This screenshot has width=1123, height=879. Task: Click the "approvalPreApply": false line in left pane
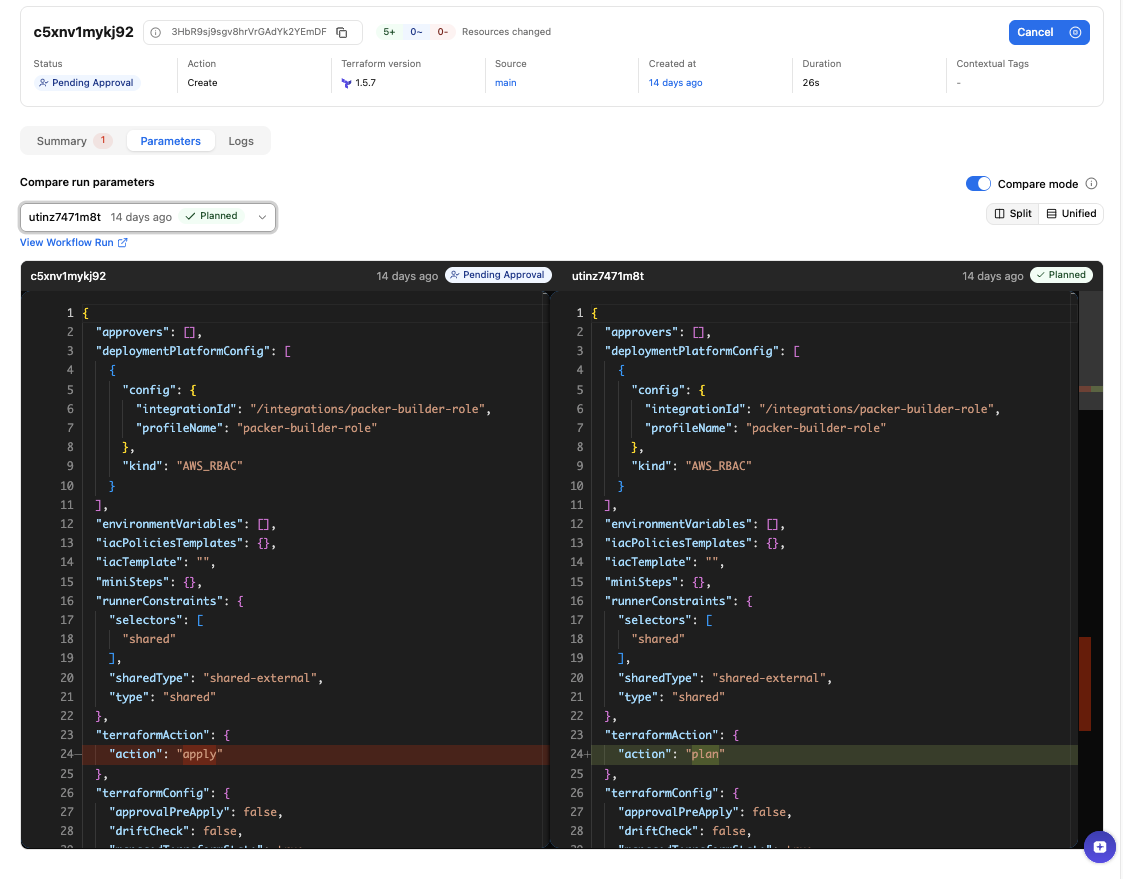click(196, 812)
